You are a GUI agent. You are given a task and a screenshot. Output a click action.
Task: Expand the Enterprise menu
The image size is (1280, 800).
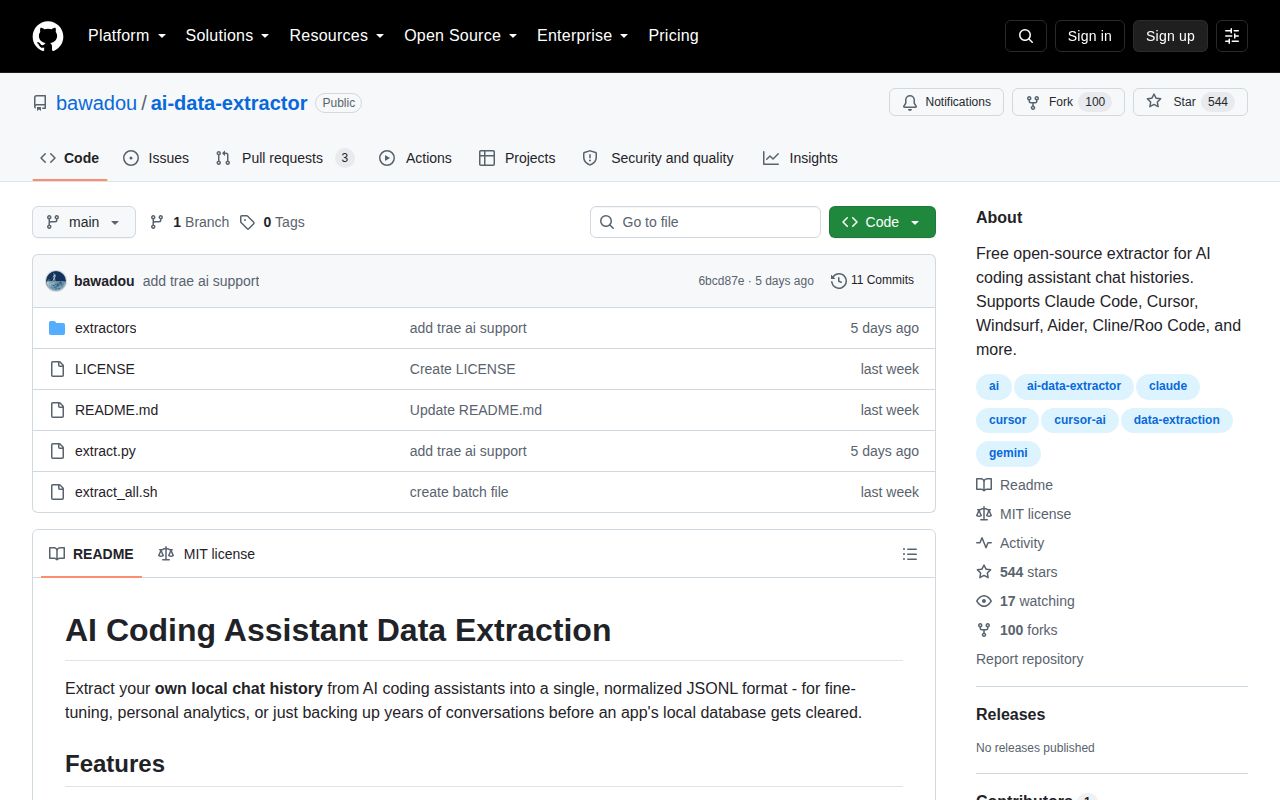(x=582, y=36)
